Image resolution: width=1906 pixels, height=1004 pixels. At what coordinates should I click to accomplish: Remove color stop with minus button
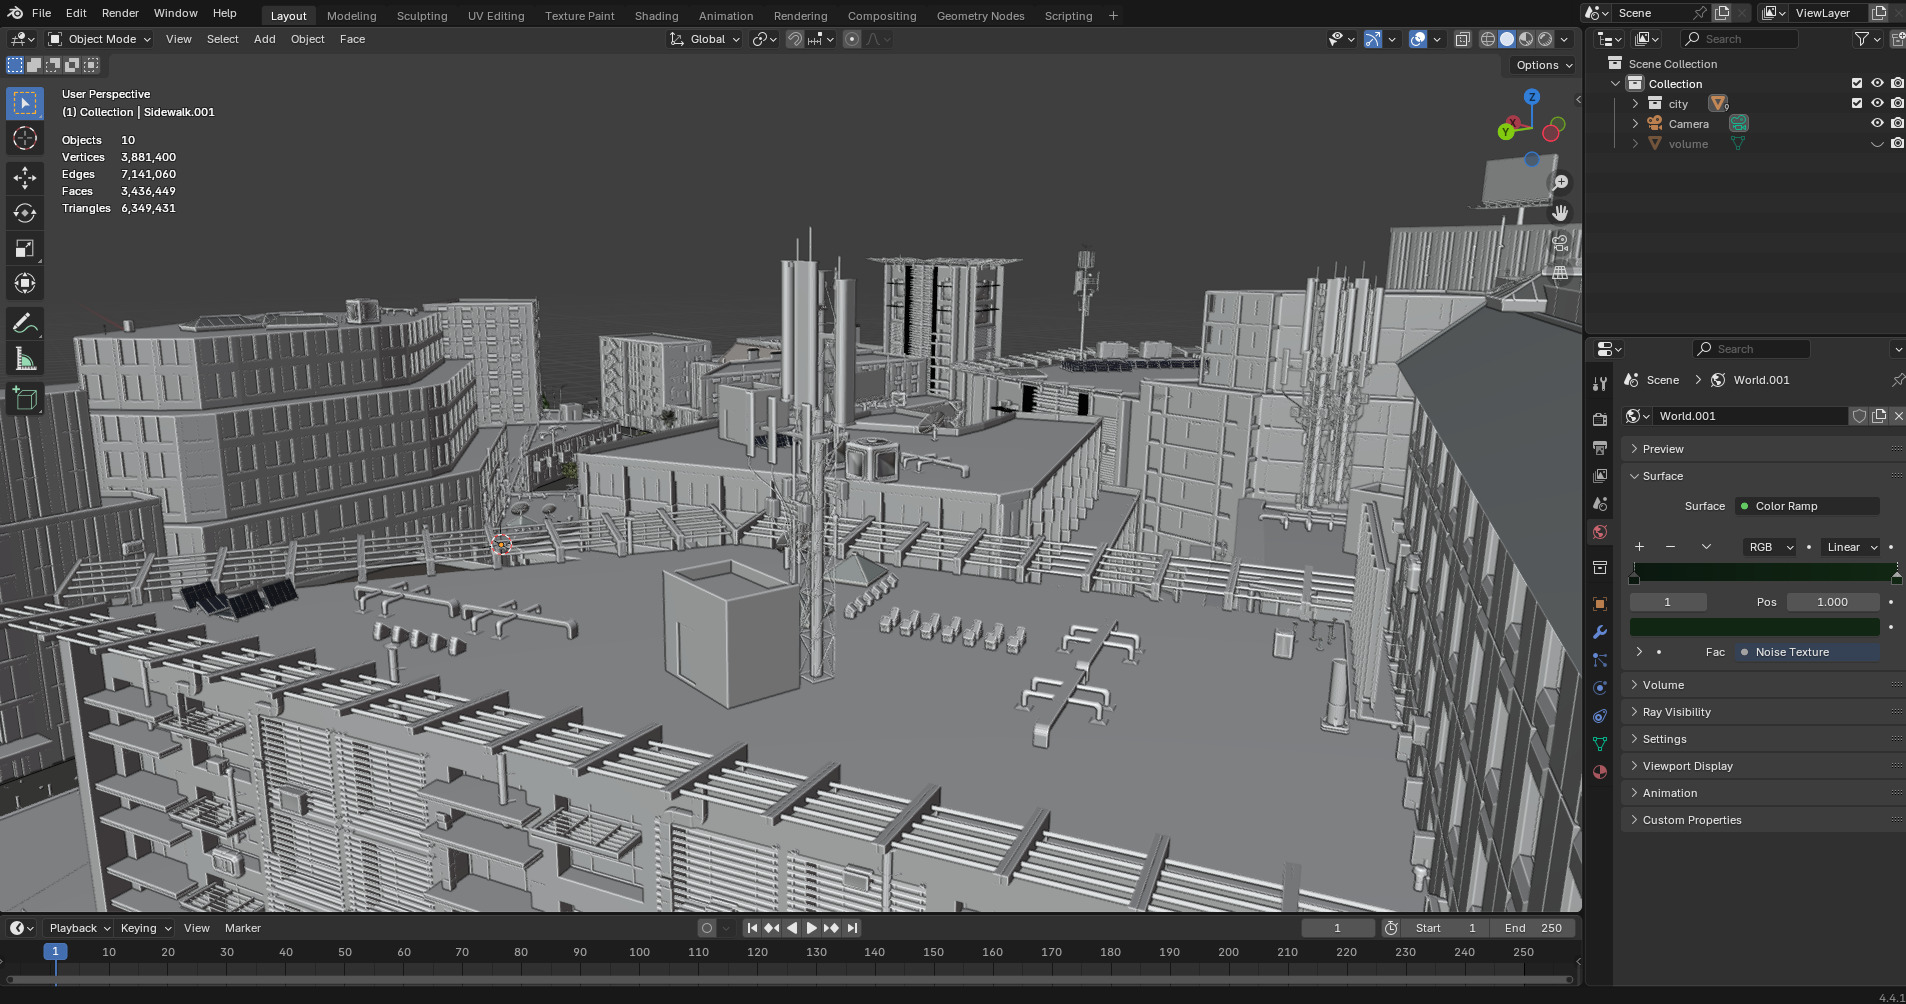(x=1670, y=547)
